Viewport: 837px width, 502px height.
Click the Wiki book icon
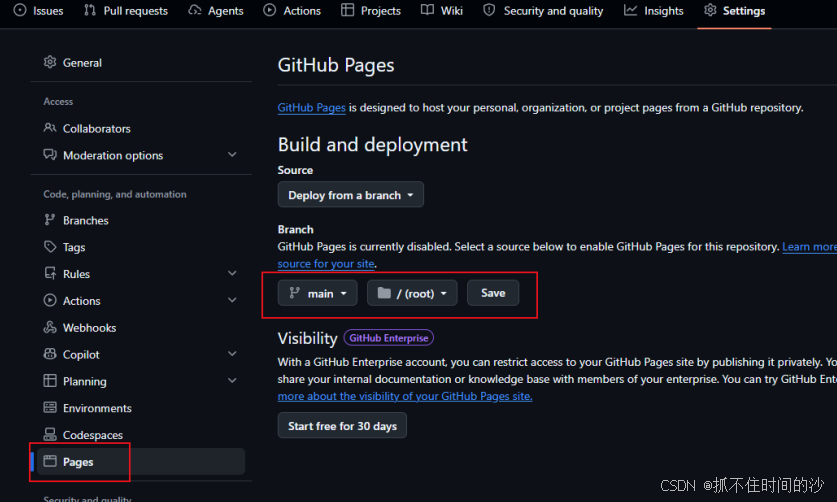click(427, 10)
